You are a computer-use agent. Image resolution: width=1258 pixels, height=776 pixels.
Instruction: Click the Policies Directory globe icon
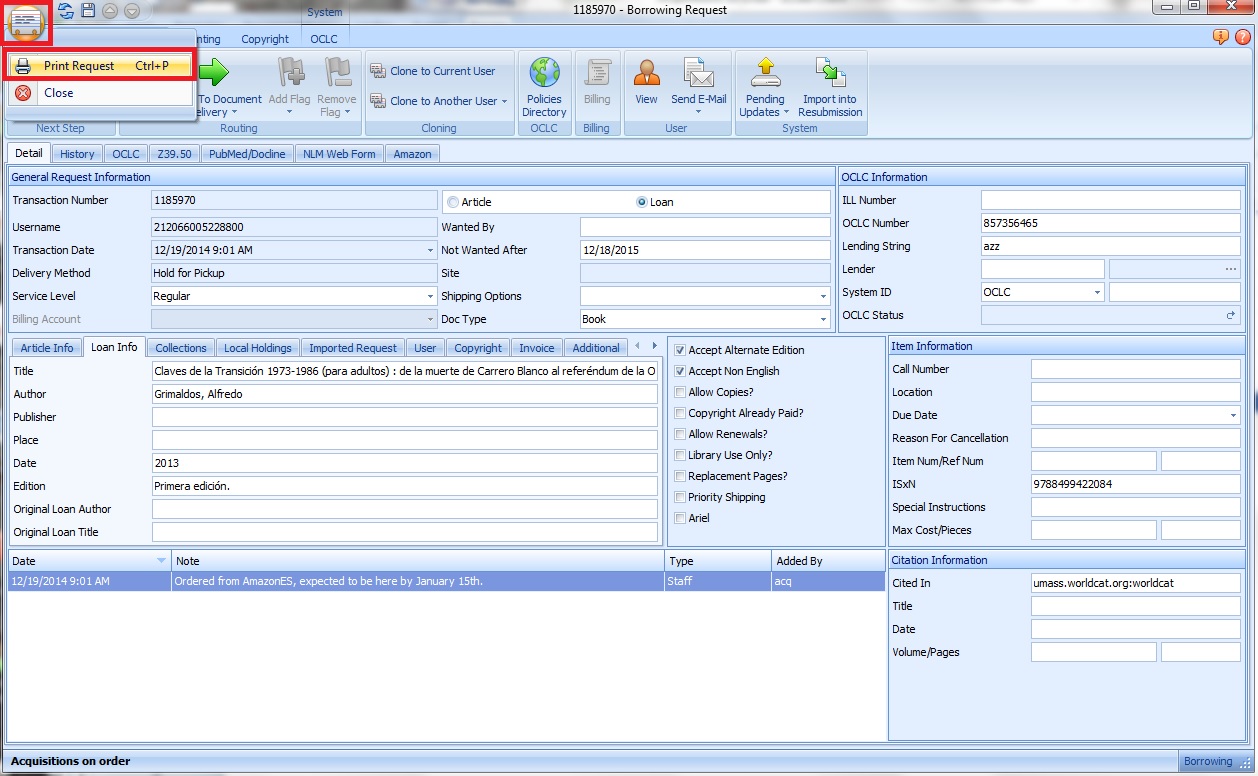point(544,74)
